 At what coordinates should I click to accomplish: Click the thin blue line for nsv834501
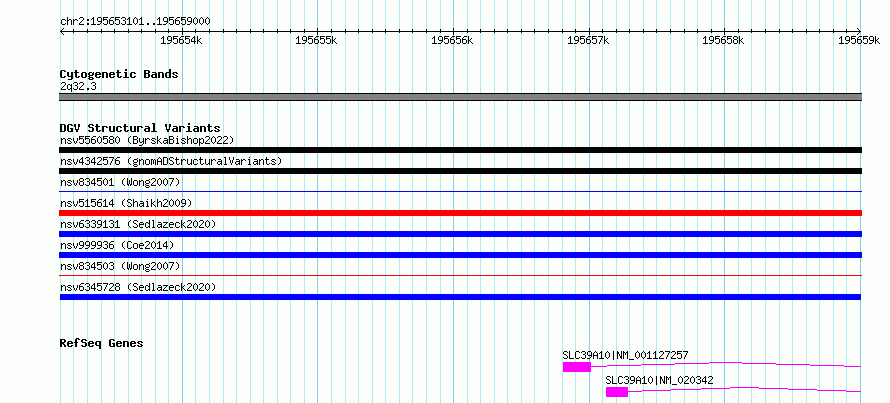pos(460,192)
